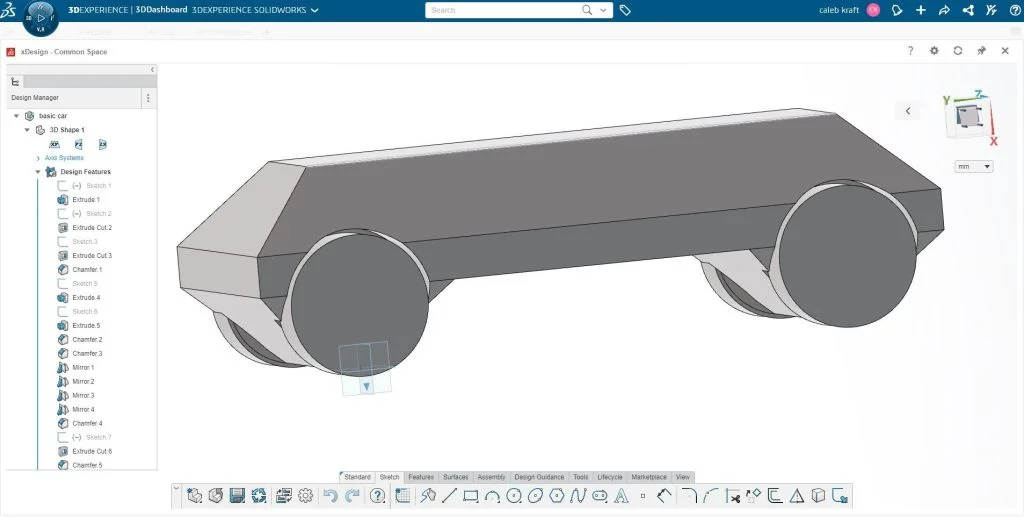Image resolution: width=1024 pixels, height=517 pixels.
Task: Click the xDesign help question mark
Action: tap(910, 51)
